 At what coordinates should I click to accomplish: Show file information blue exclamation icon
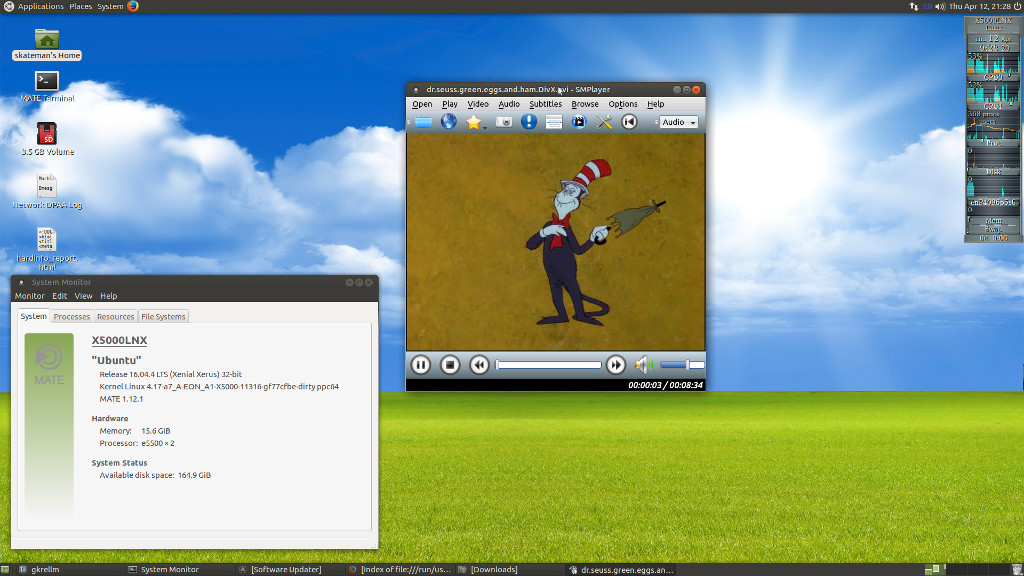(x=529, y=122)
